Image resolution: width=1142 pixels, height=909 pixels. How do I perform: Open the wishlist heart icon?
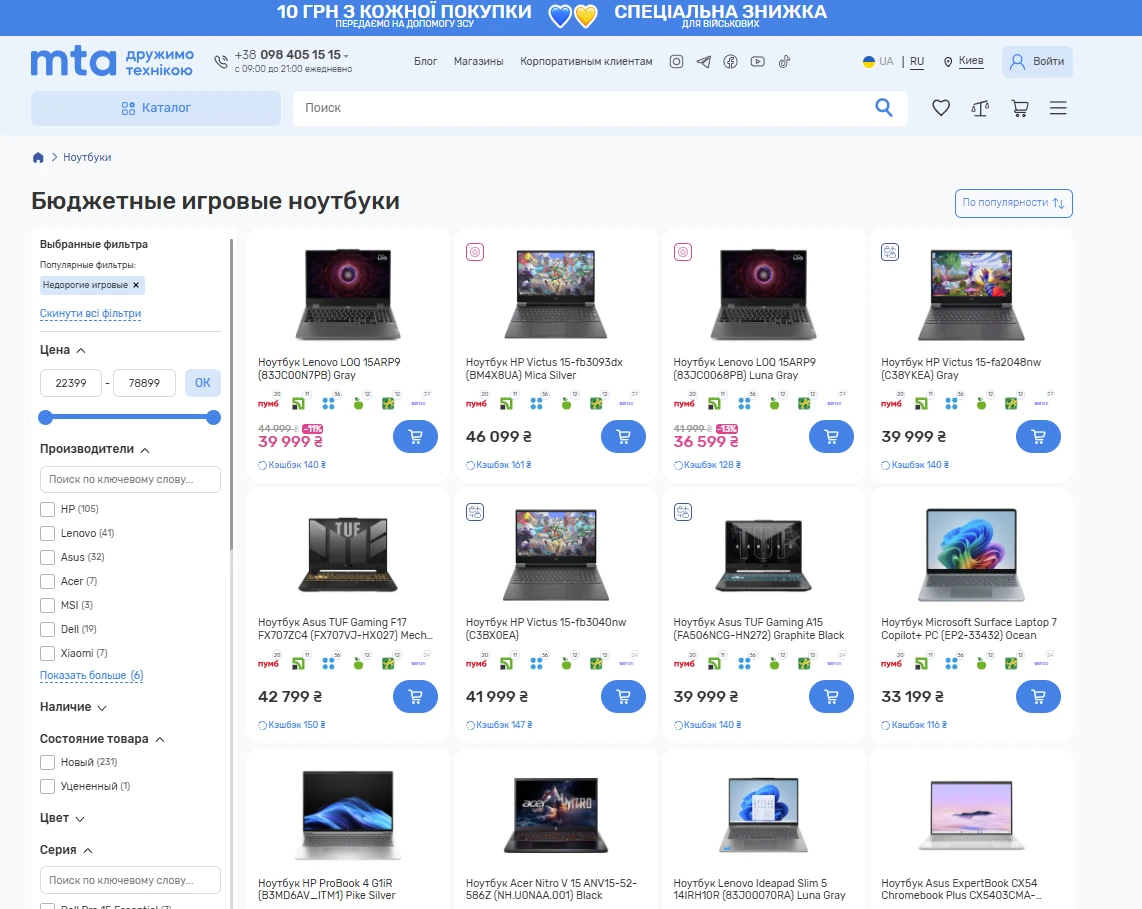point(941,109)
